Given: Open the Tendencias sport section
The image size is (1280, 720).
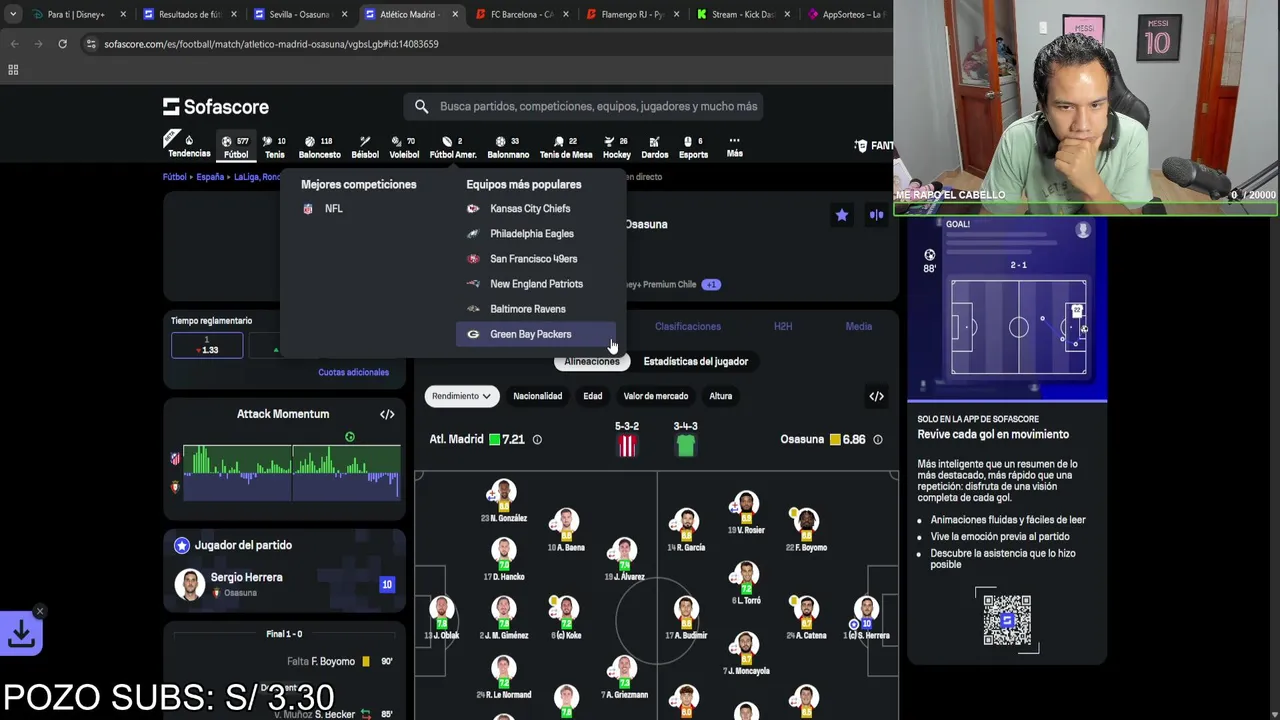Looking at the screenshot, I should pos(189,146).
